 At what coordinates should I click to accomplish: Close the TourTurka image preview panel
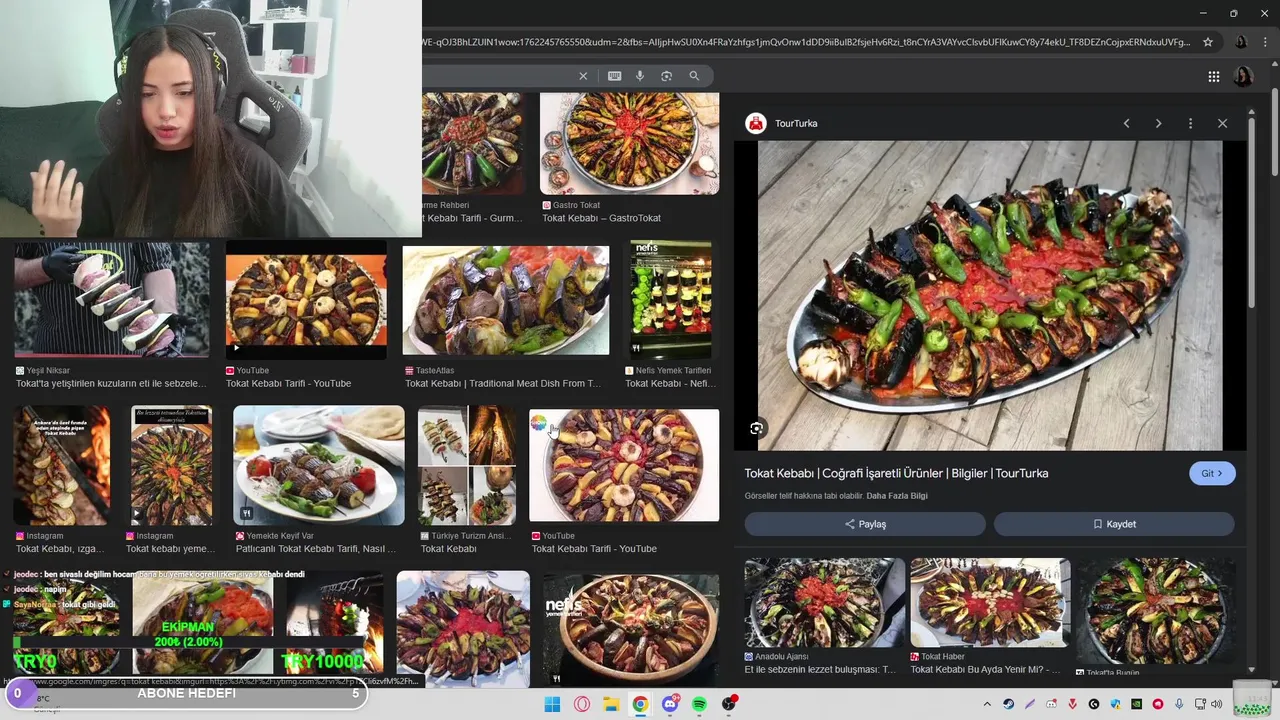pos(1222,123)
